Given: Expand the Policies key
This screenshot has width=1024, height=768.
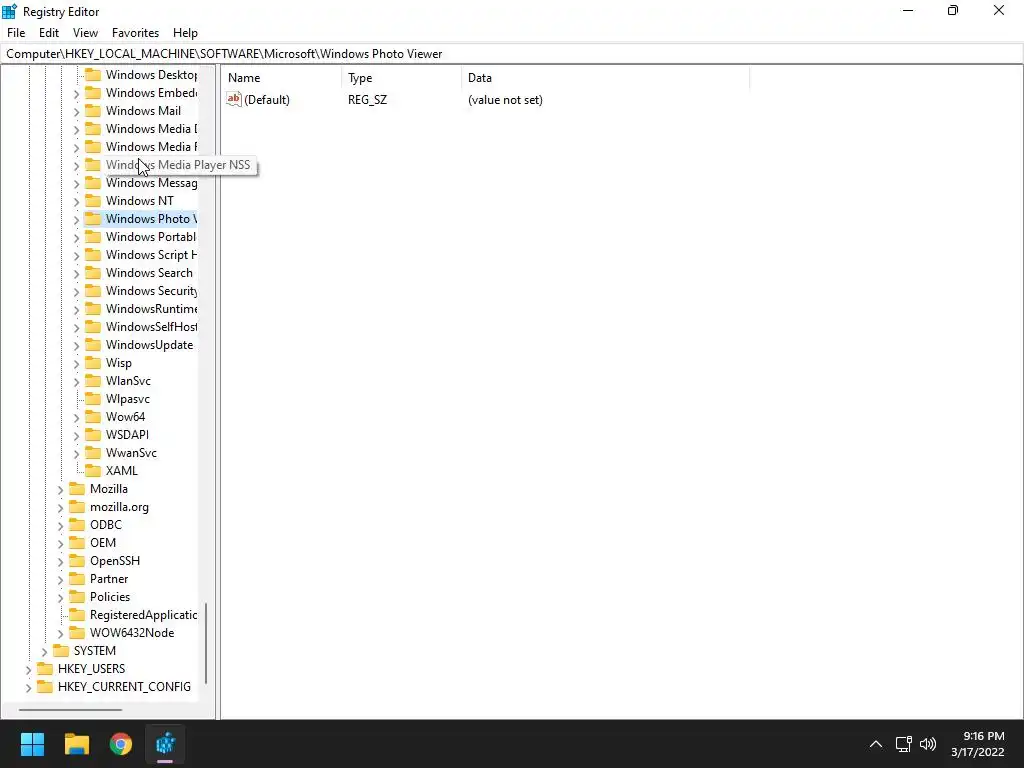Looking at the screenshot, I should (60, 597).
